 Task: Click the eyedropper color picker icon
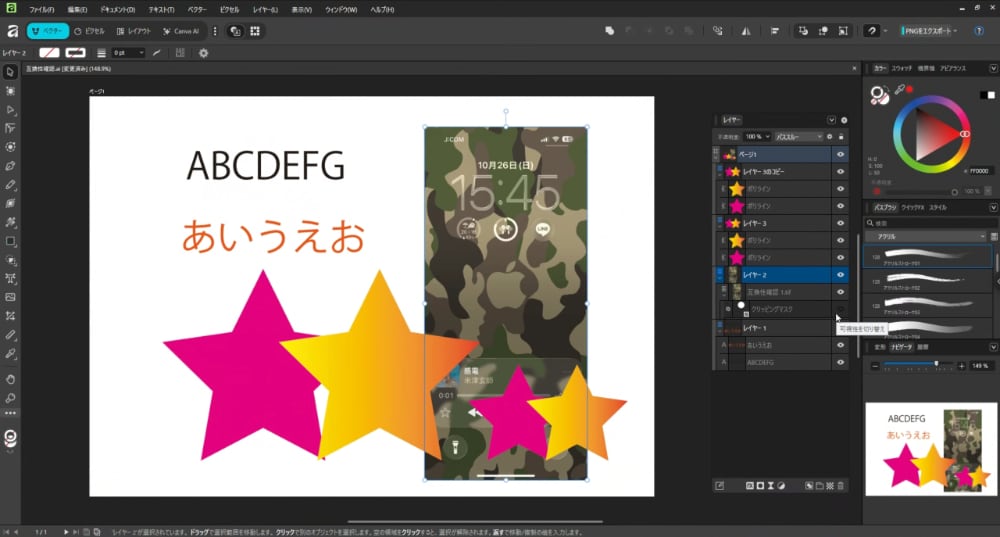coord(899,90)
